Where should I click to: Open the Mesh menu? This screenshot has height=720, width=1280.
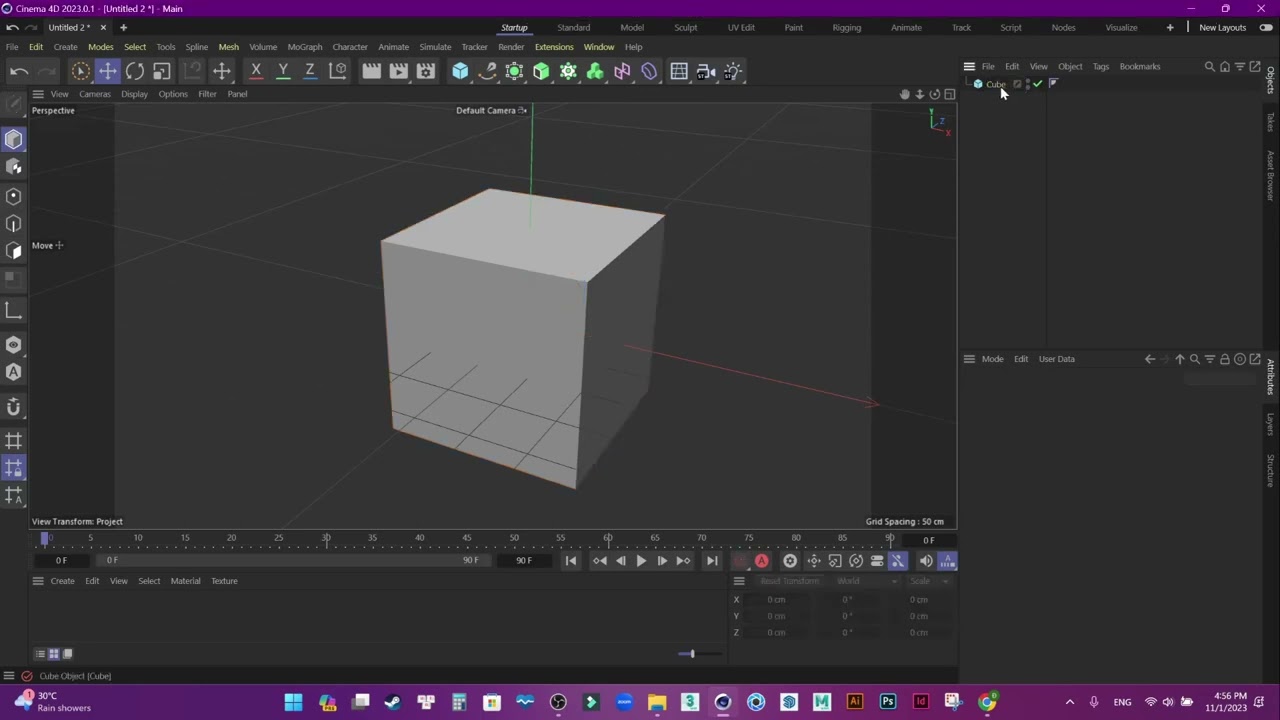point(228,47)
